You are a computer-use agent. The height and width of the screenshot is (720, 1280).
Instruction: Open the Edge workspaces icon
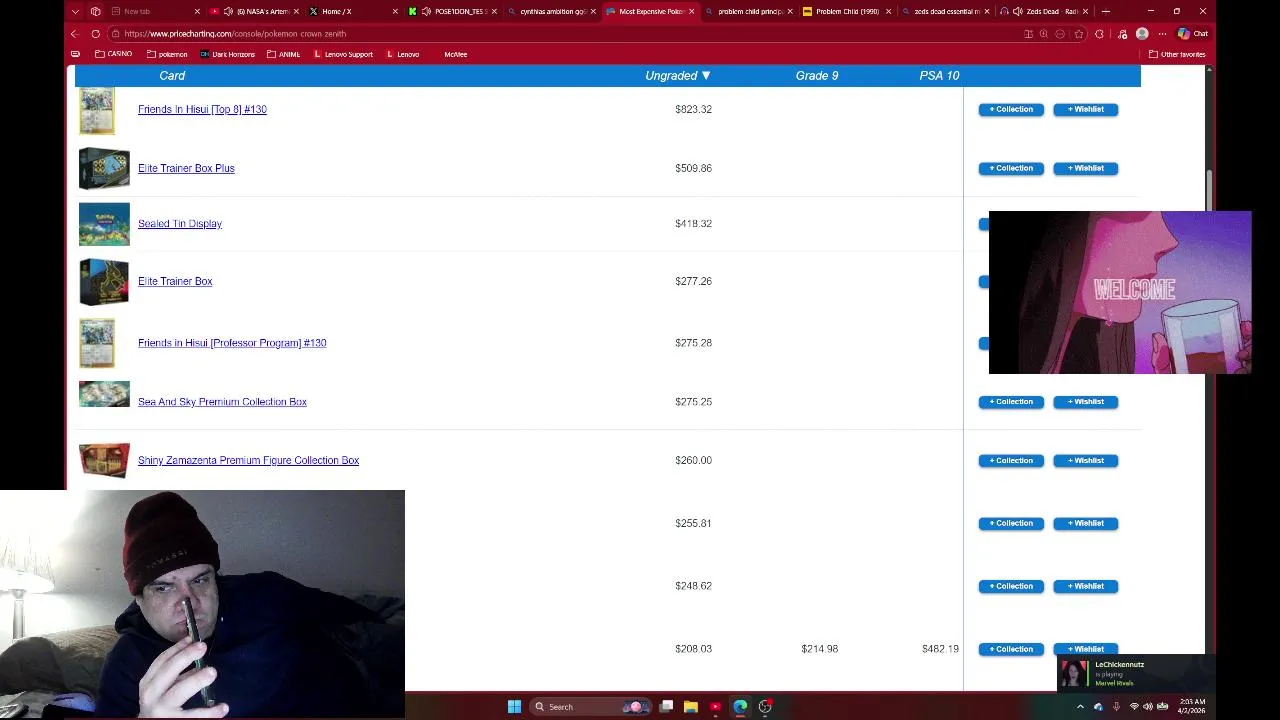point(96,11)
